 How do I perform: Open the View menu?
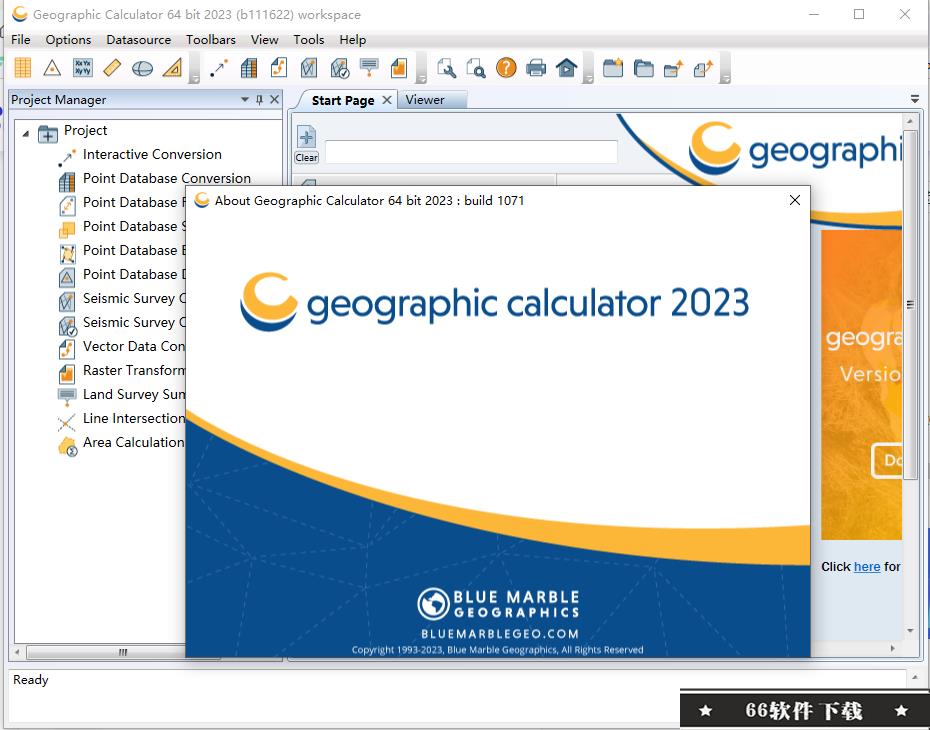point(265,40)
